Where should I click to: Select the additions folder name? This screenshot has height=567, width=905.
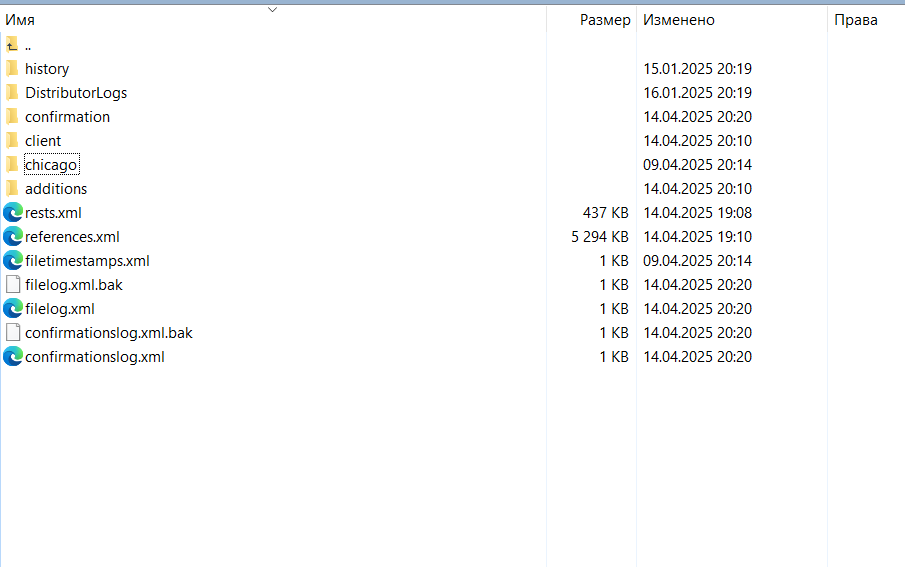[56, 189]
